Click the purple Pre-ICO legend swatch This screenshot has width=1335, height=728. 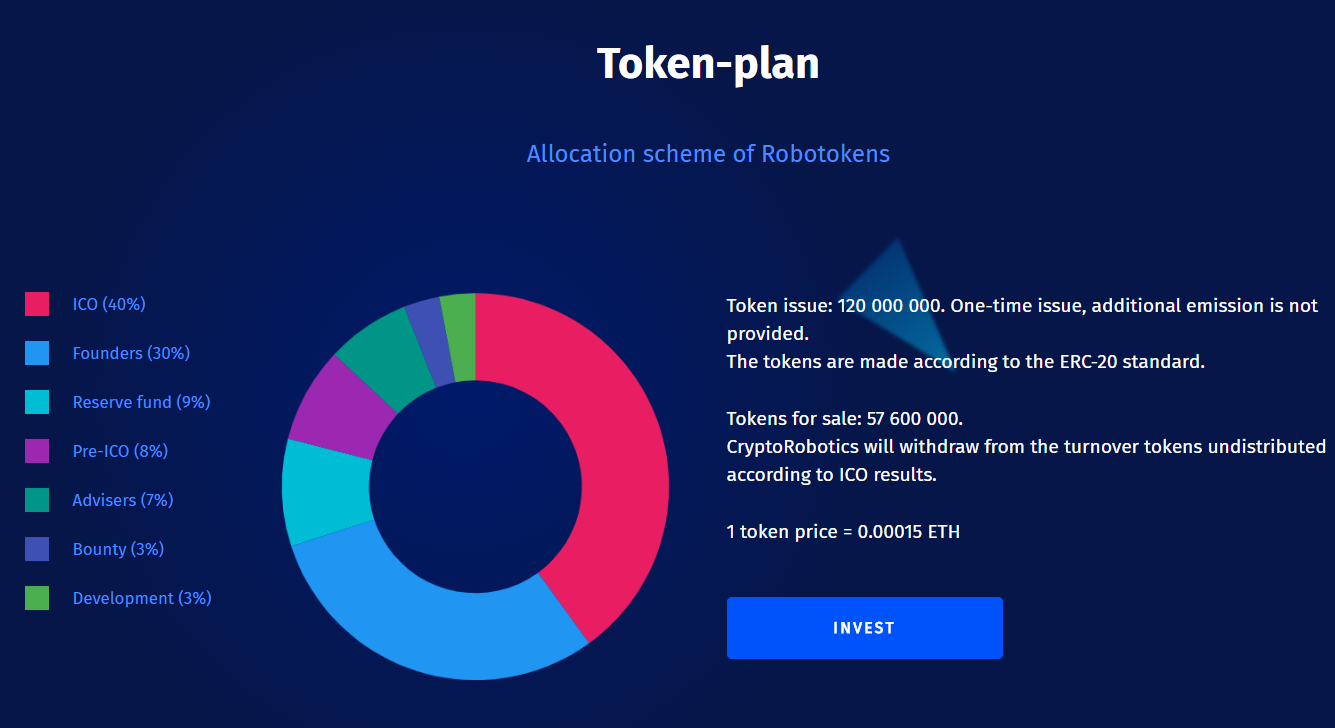tap(37, 451)
